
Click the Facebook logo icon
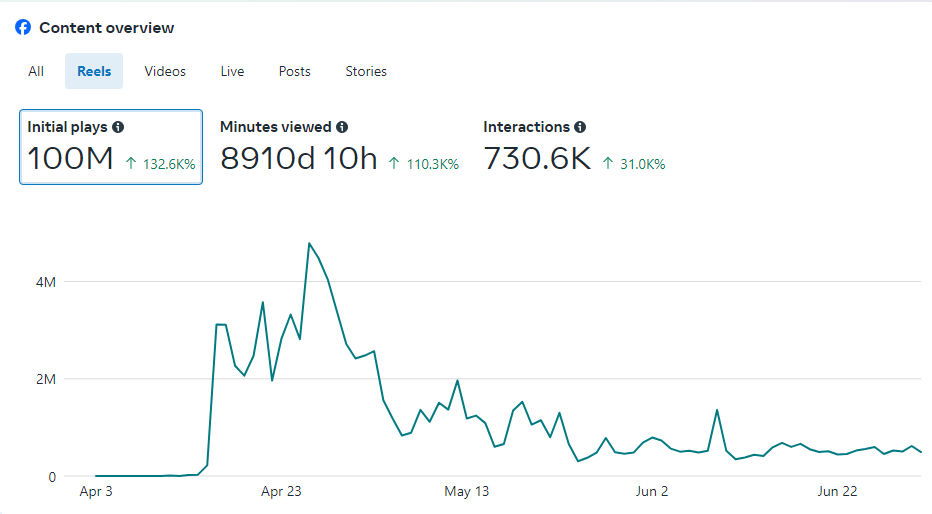[23, 28]
